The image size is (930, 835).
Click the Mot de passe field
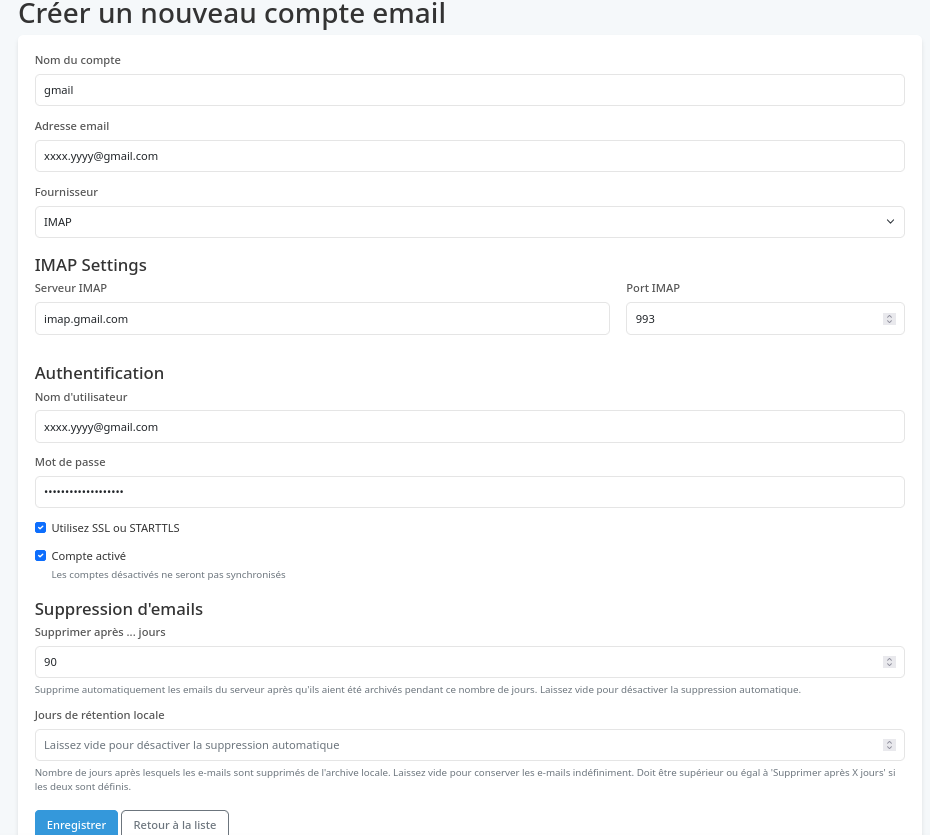tap(469, 491)
